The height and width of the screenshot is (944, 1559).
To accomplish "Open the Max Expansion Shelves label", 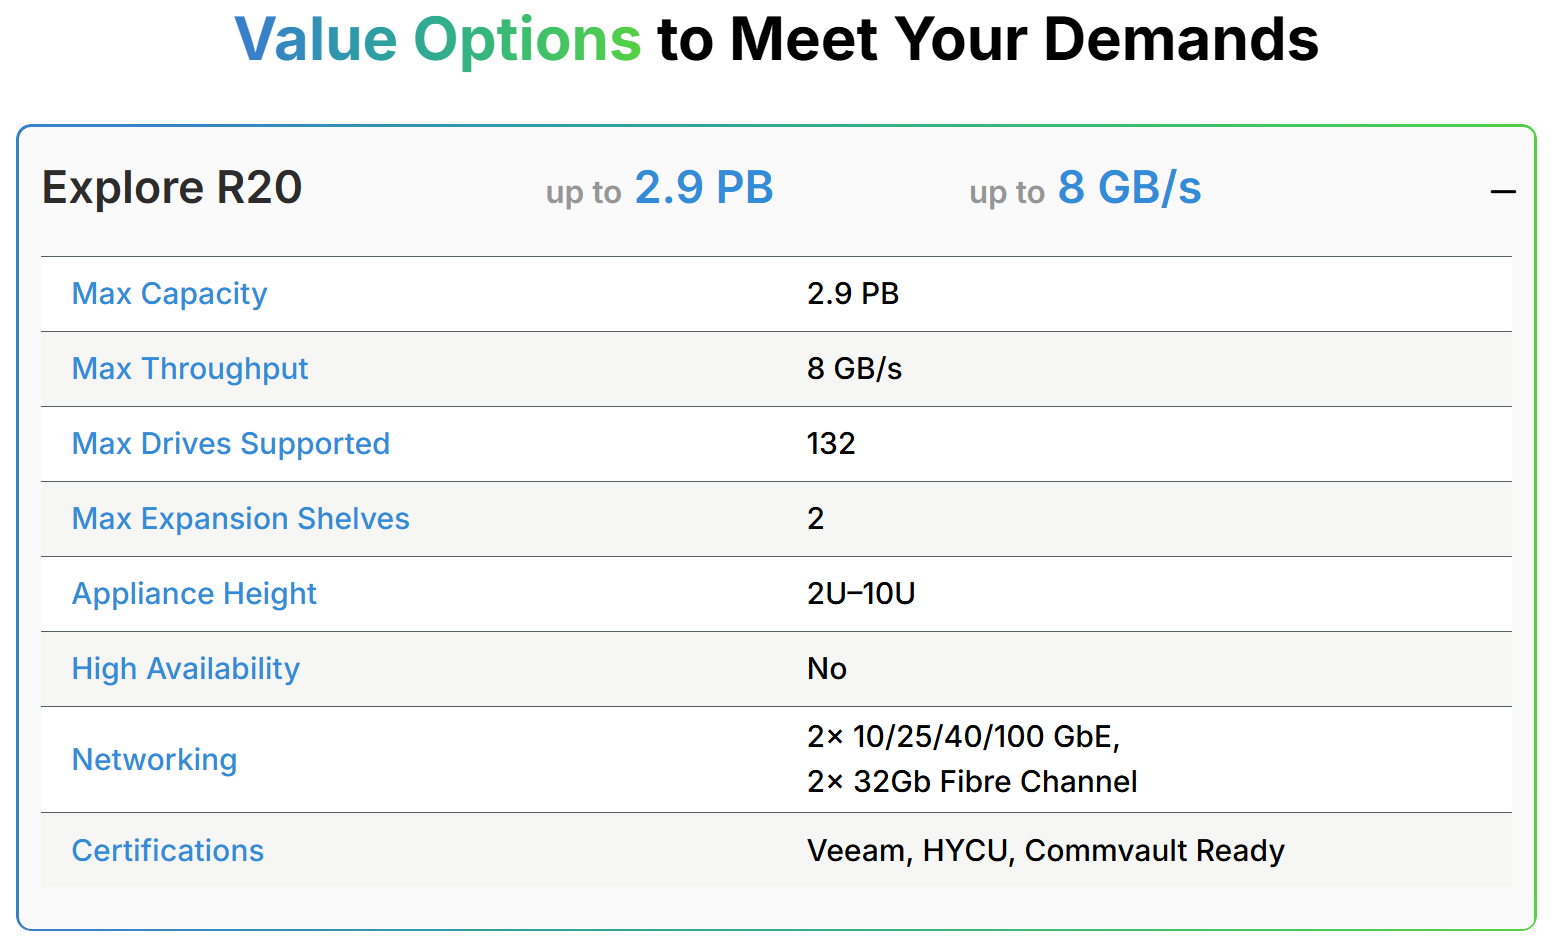I will click(241, 519).
